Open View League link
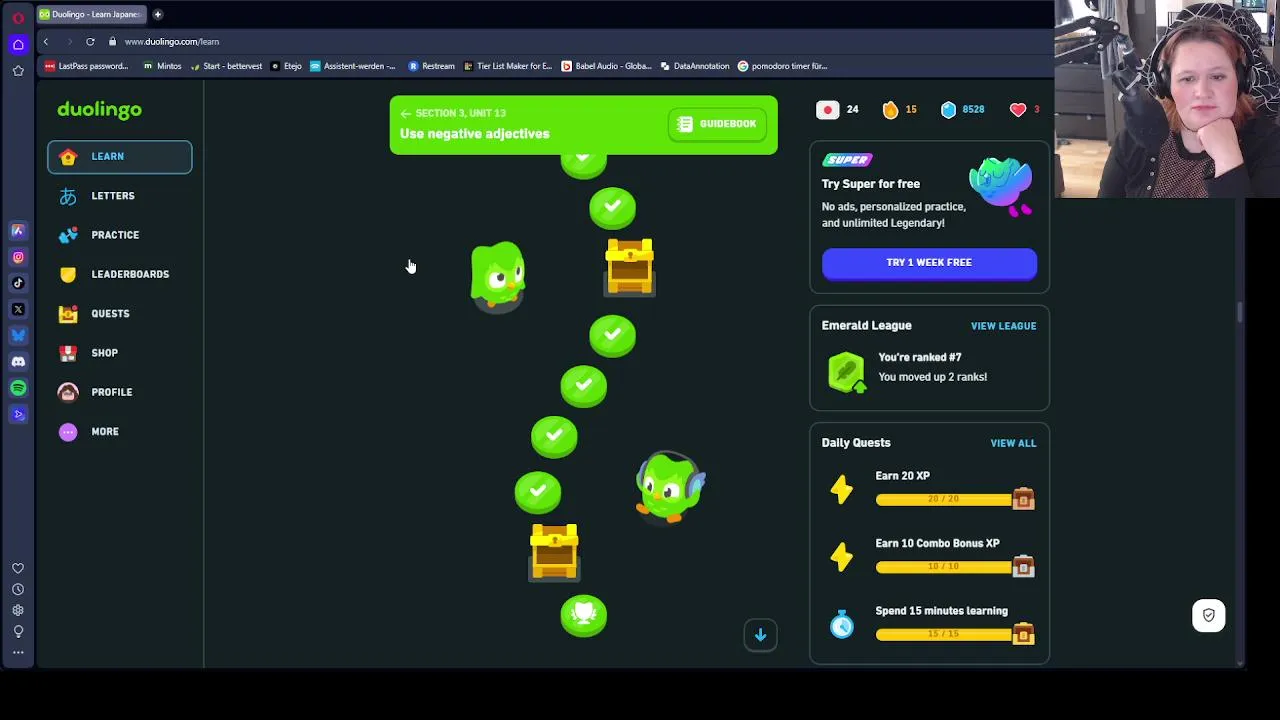This screenshot has width=1280, height=720. point(1003,326)
